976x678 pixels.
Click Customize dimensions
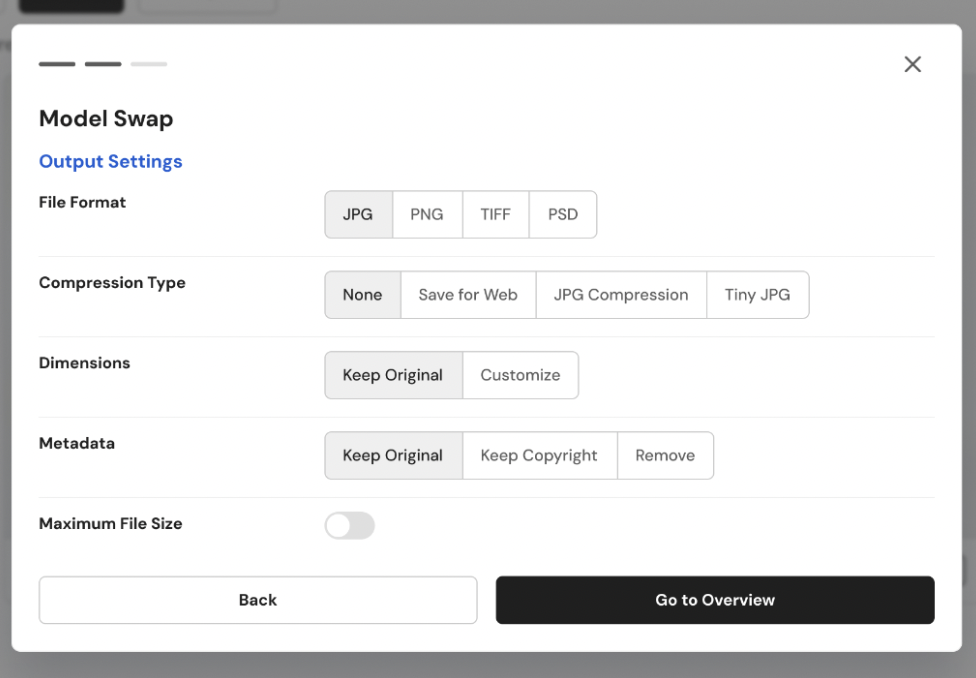520,375
